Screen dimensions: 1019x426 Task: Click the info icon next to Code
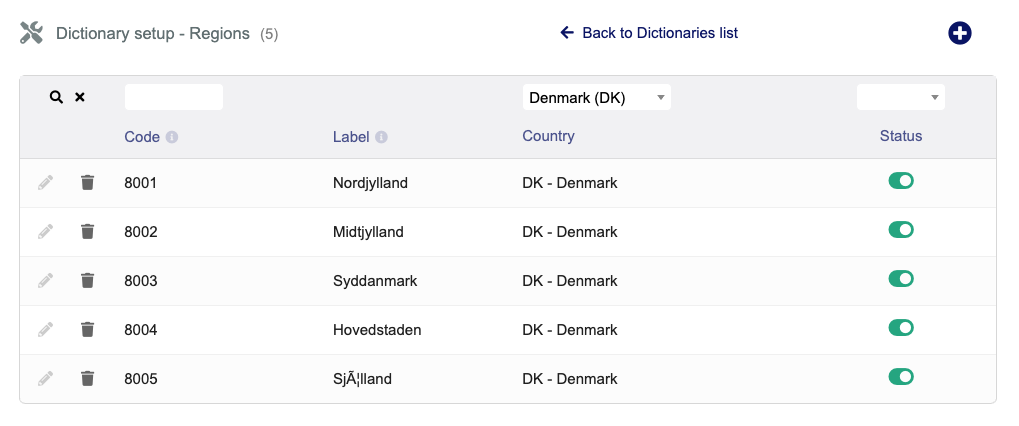pos(172,137)
